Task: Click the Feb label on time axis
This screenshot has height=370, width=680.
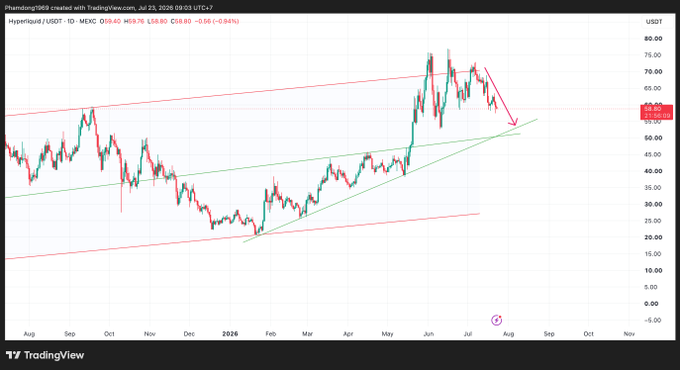Action: coord(271,334)
